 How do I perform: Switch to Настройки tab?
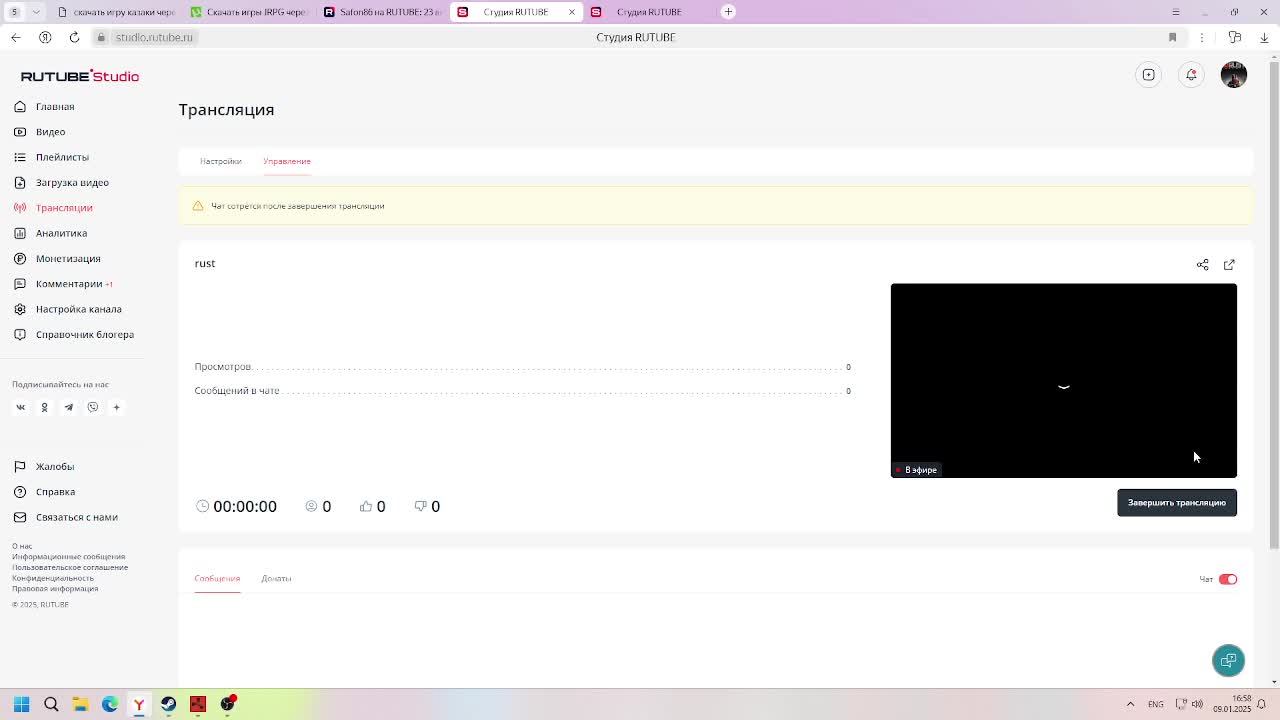[220, 161]
